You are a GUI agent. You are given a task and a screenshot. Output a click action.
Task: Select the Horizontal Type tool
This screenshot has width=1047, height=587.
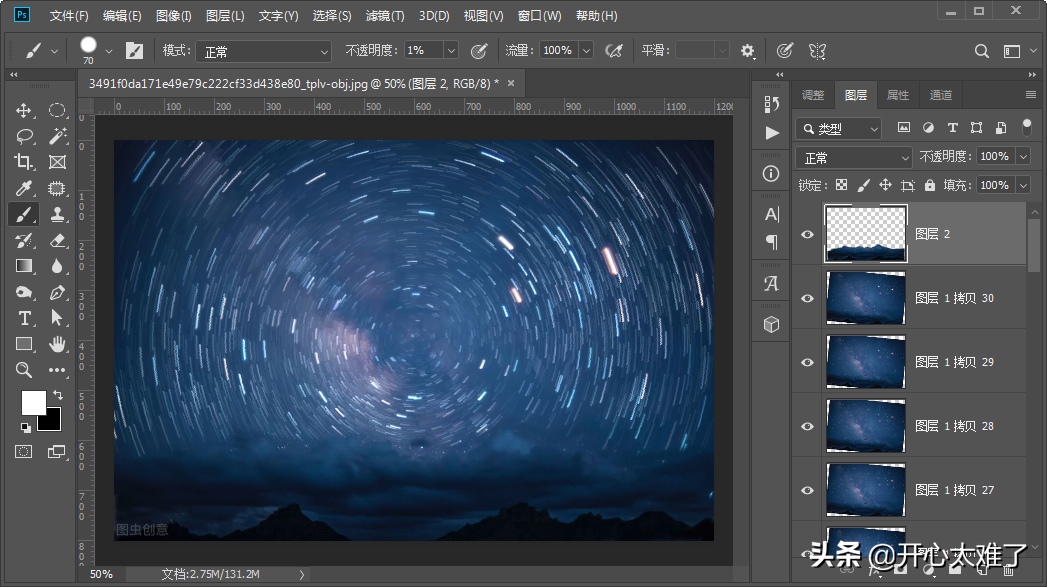point(24,319)
